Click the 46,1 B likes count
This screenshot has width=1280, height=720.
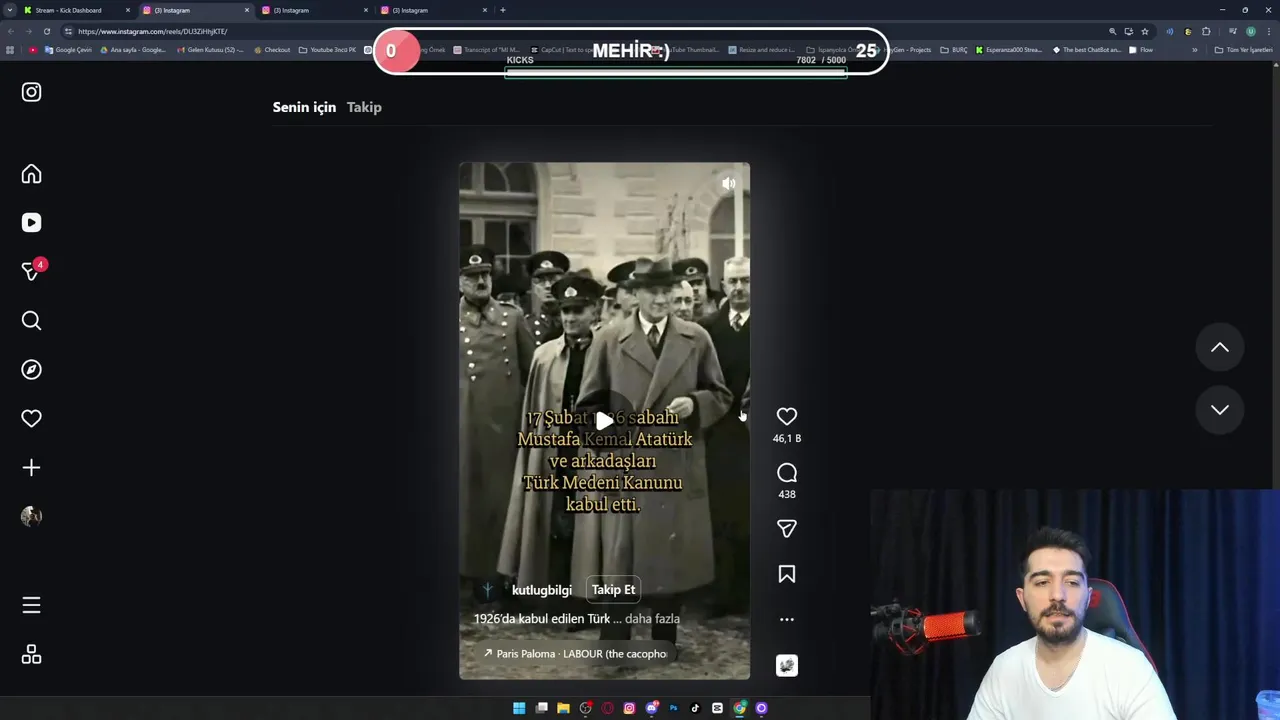tap(787, 438)
